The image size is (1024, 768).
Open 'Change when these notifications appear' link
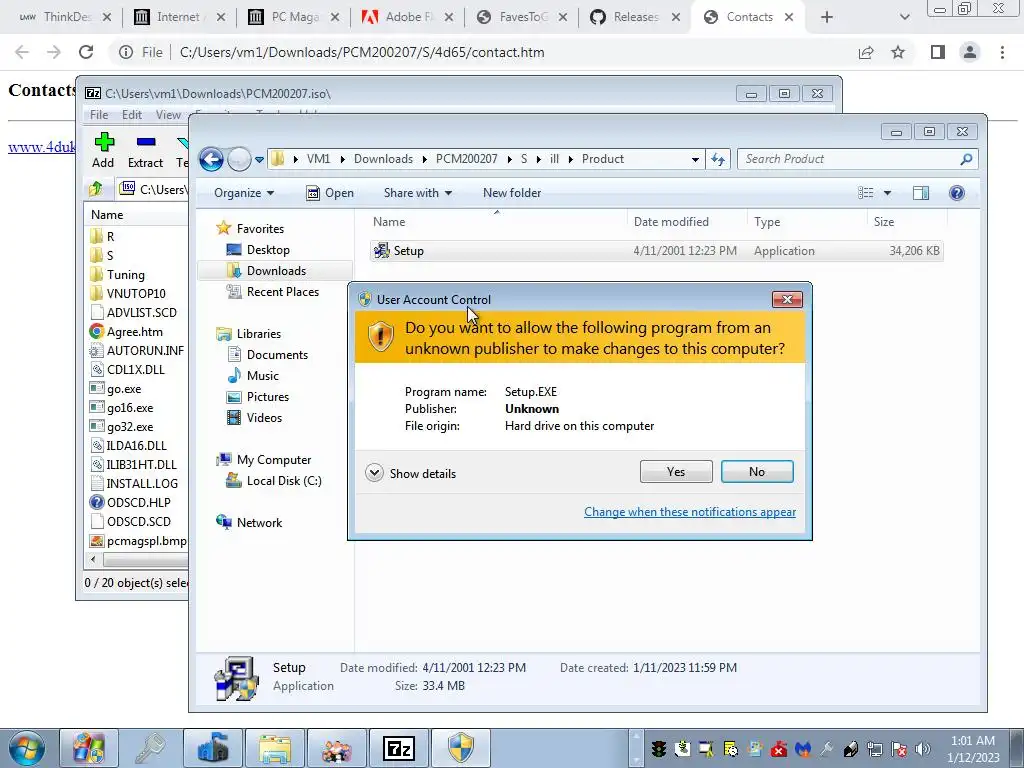tap(690, 512)
